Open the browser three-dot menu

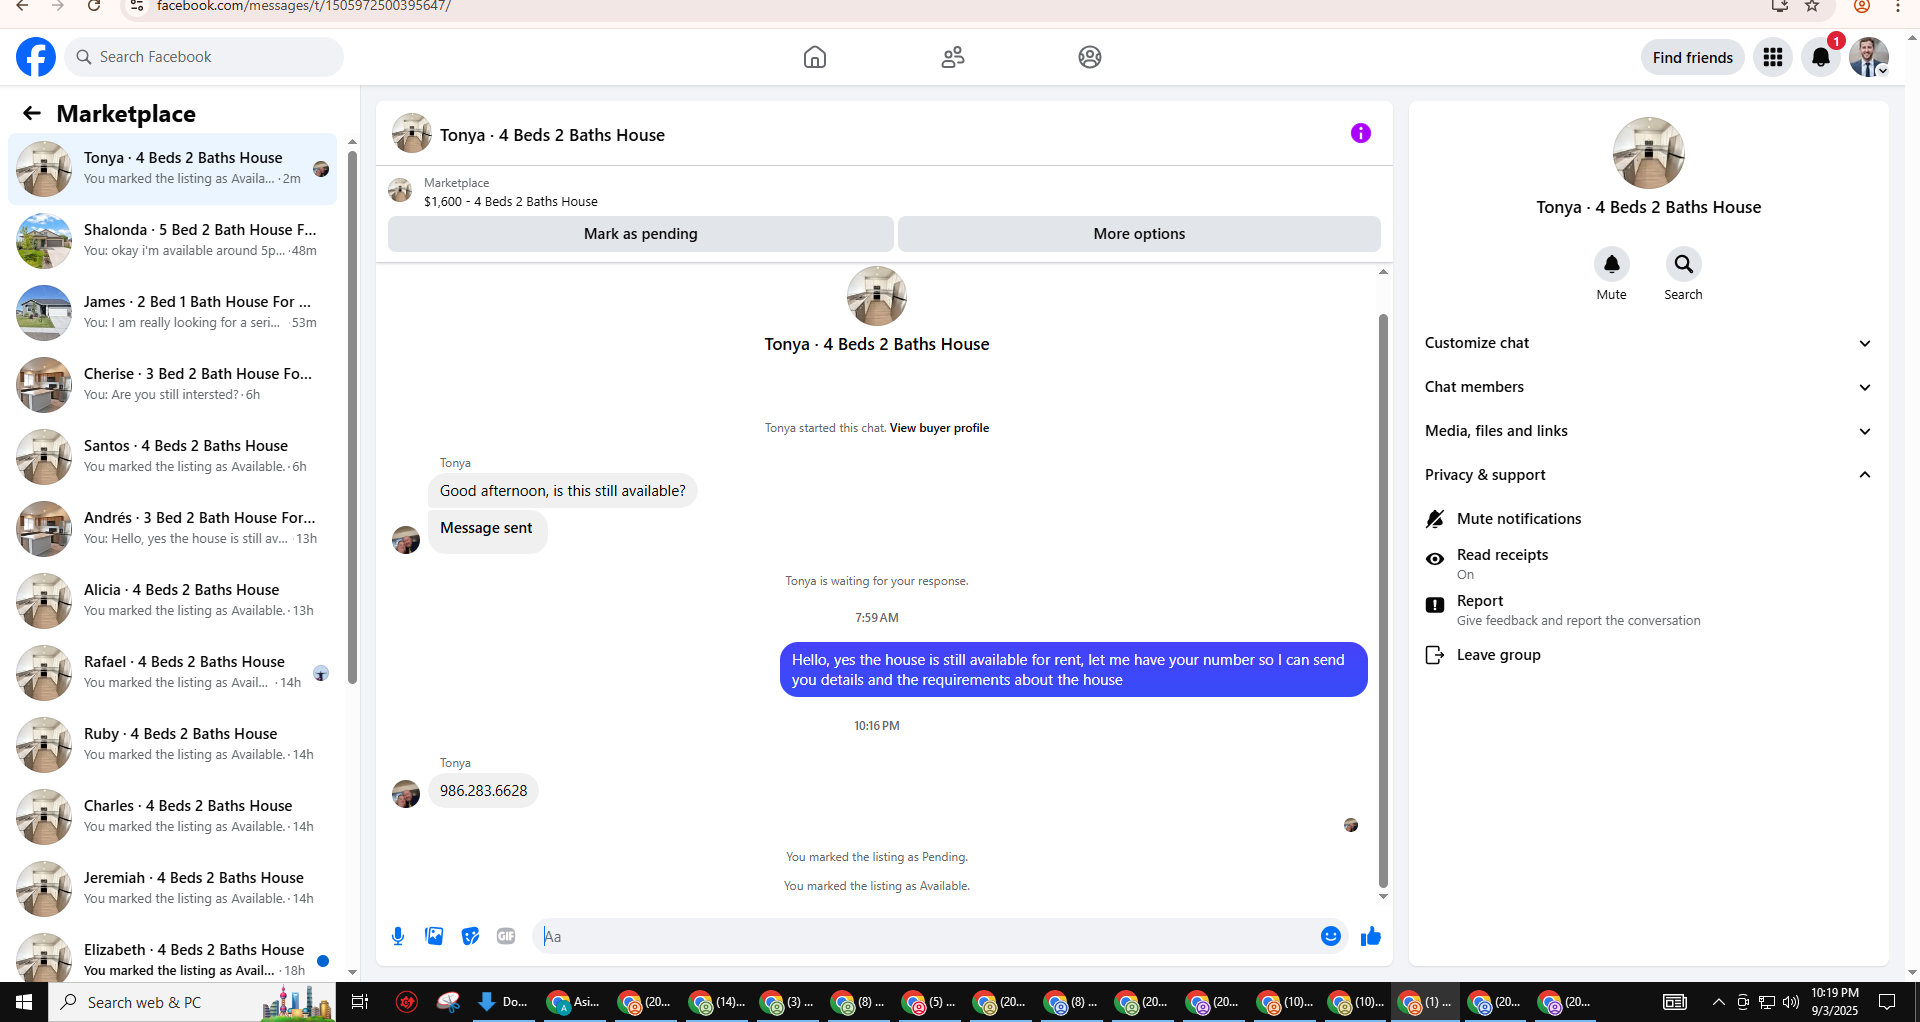pos(1898,6)
